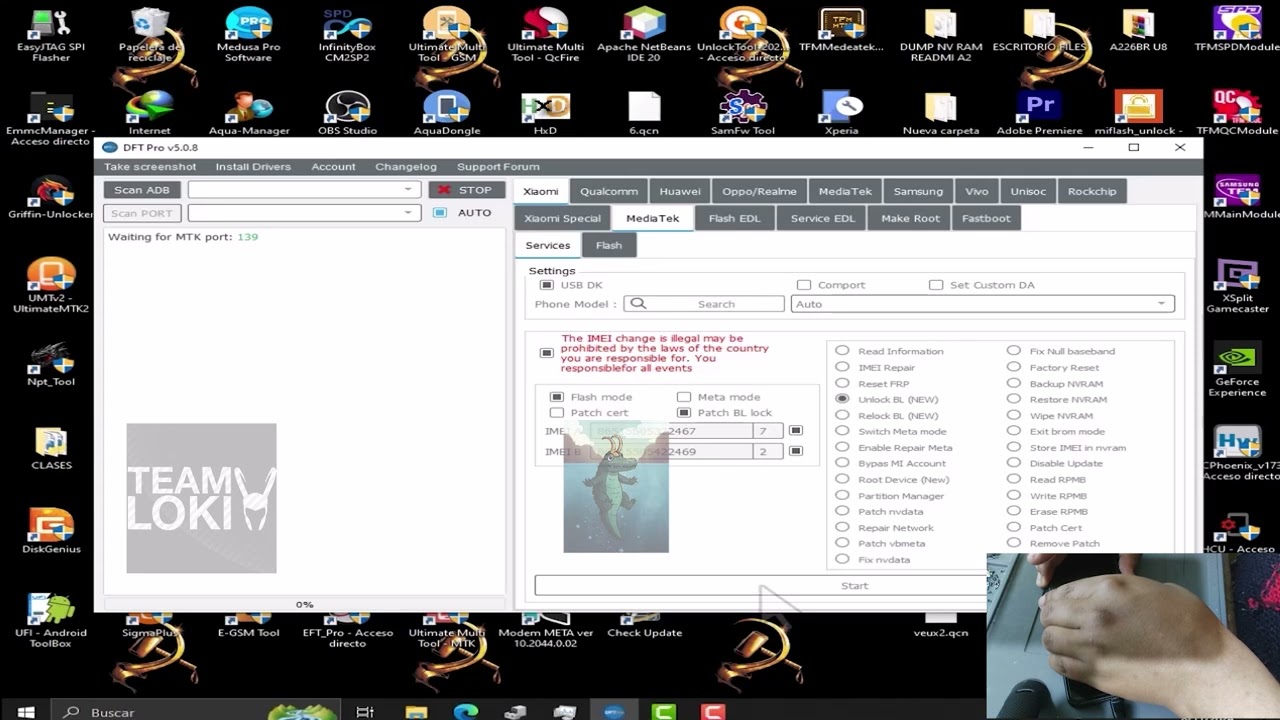The image size is (1280, 720).
Task: Open the Aqua-Manager desktop shortcut
Action: click(x=249, y=113)
